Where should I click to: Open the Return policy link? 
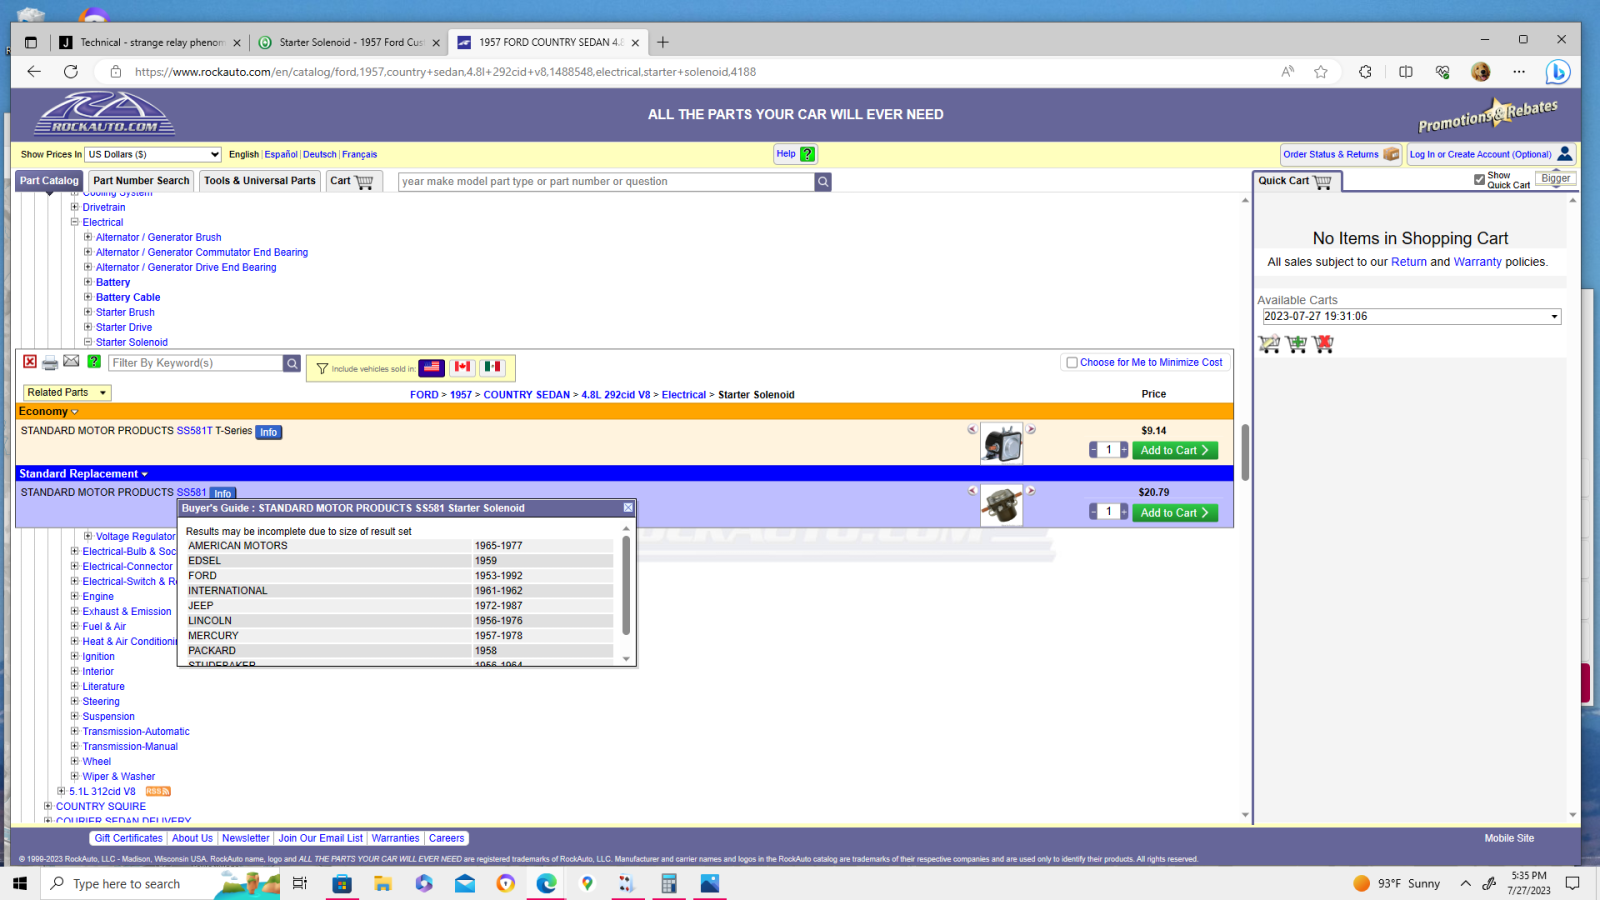1409,262
